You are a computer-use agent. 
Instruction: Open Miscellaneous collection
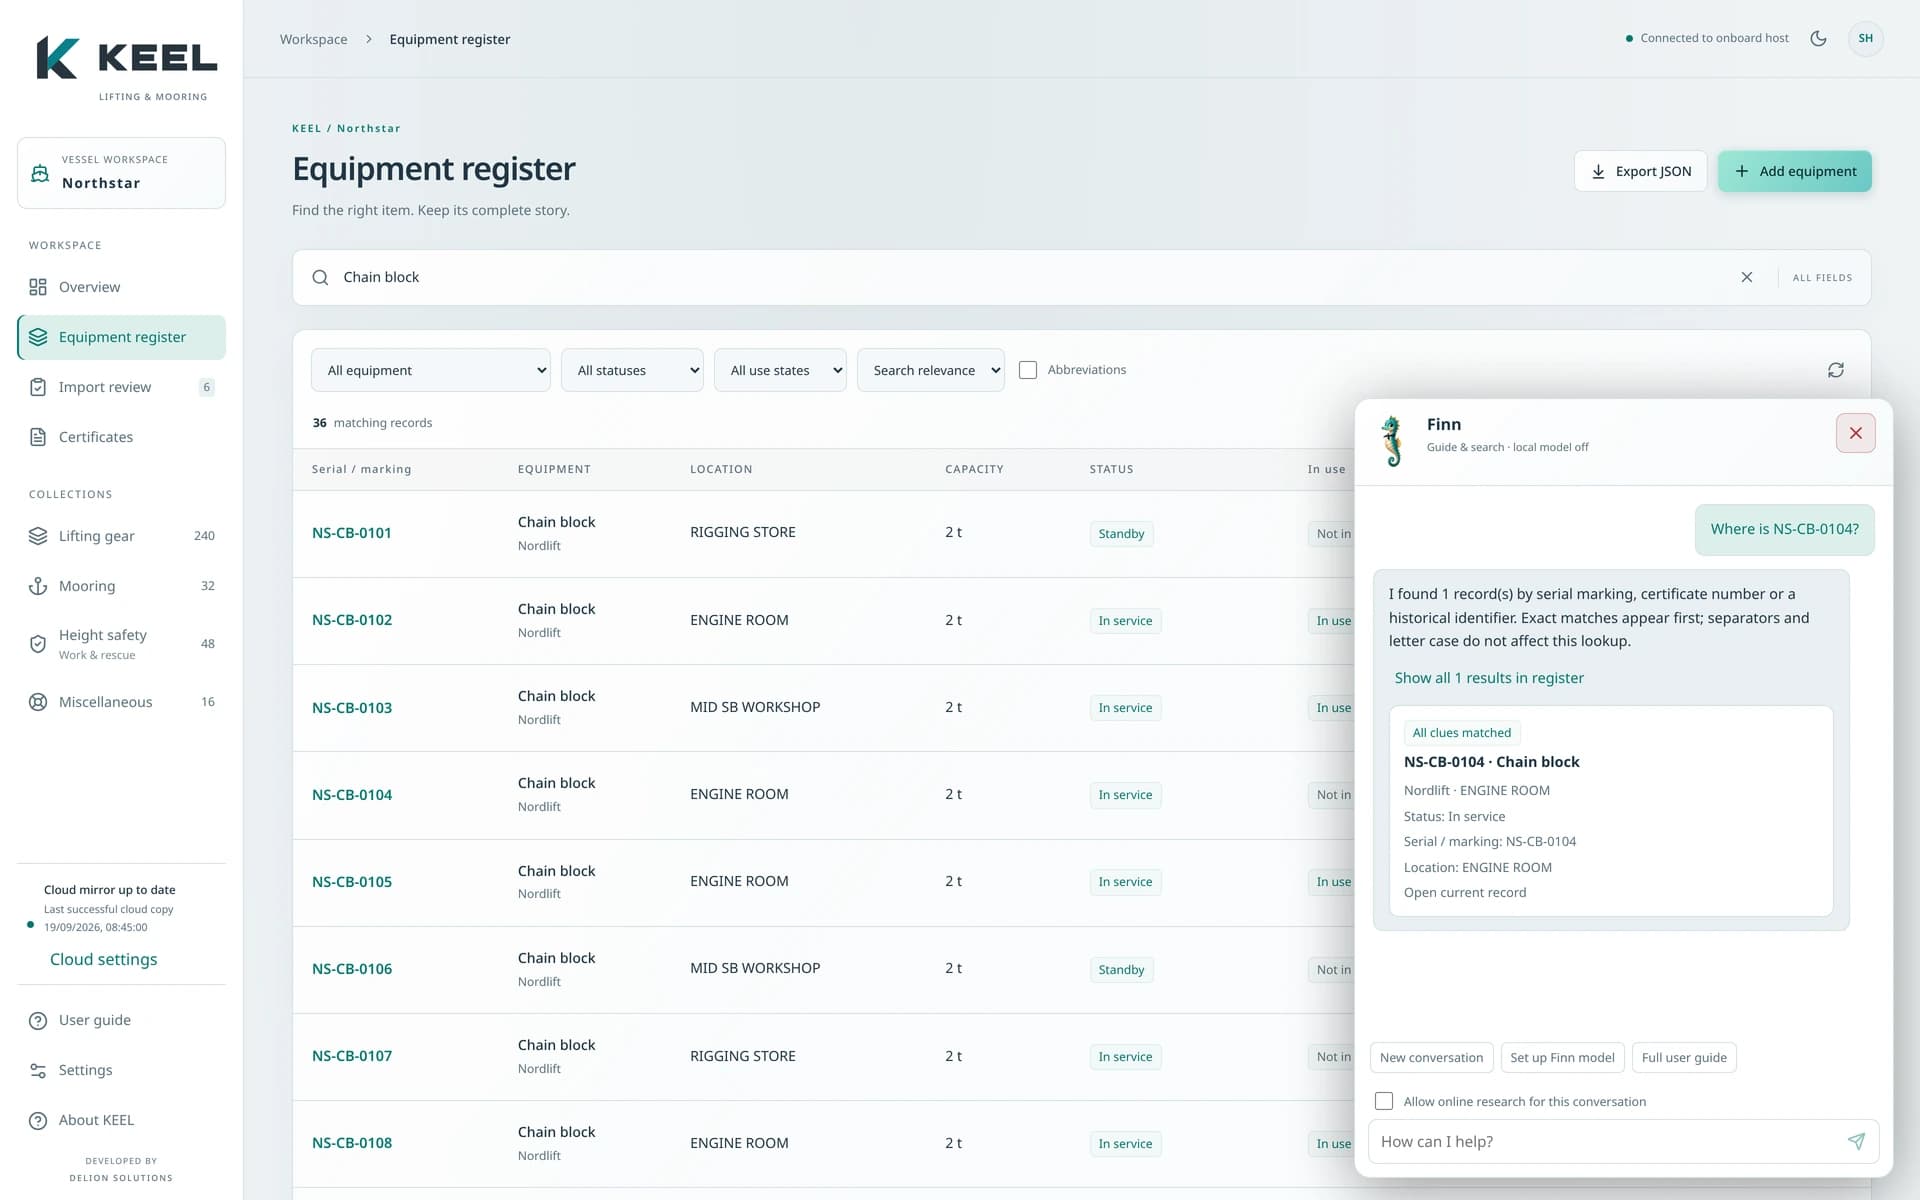[121, 702]
